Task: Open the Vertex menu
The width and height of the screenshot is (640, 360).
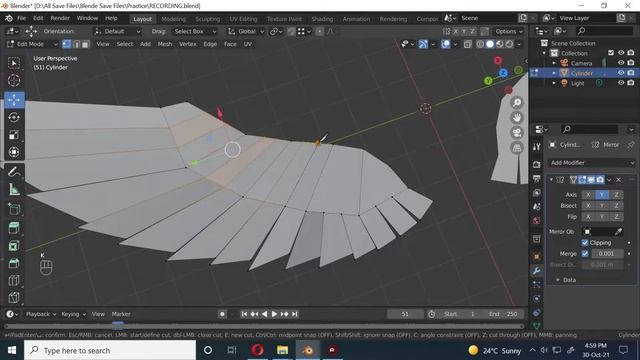Action: point(188,44)
